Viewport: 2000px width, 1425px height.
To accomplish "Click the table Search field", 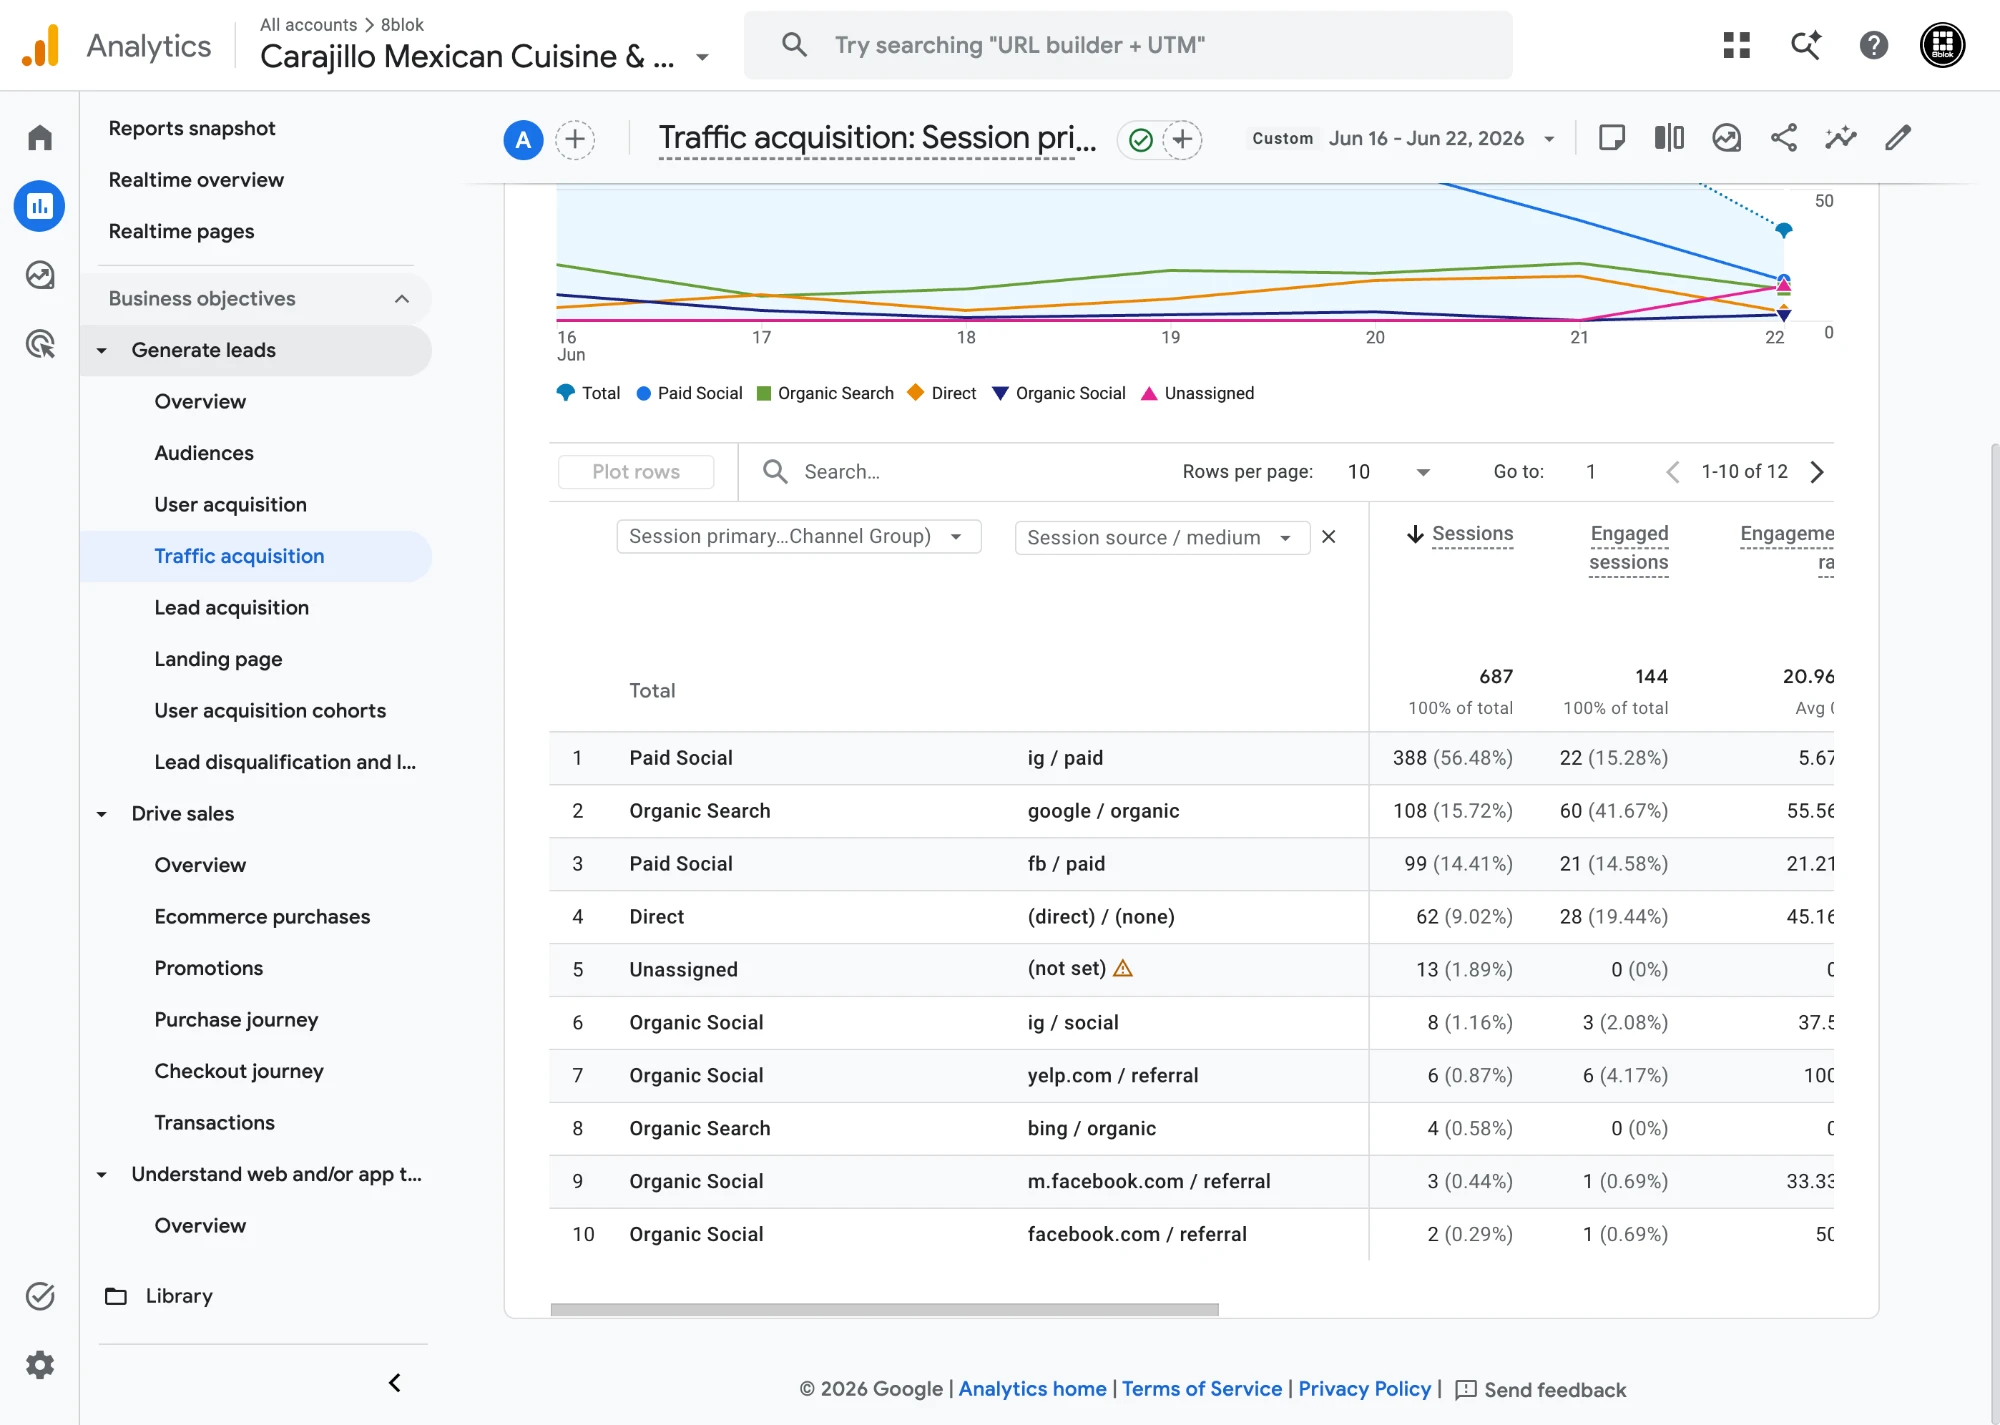I will pyautogui.click(x=960, y=472).
